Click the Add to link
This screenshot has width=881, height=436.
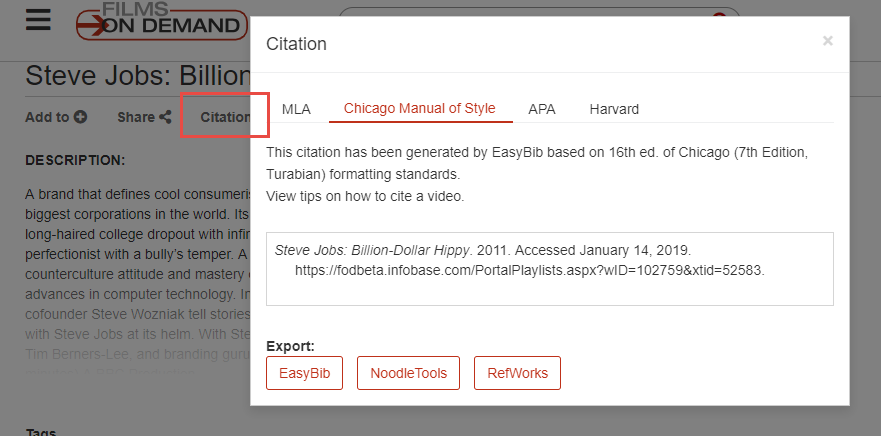(56, 117)
